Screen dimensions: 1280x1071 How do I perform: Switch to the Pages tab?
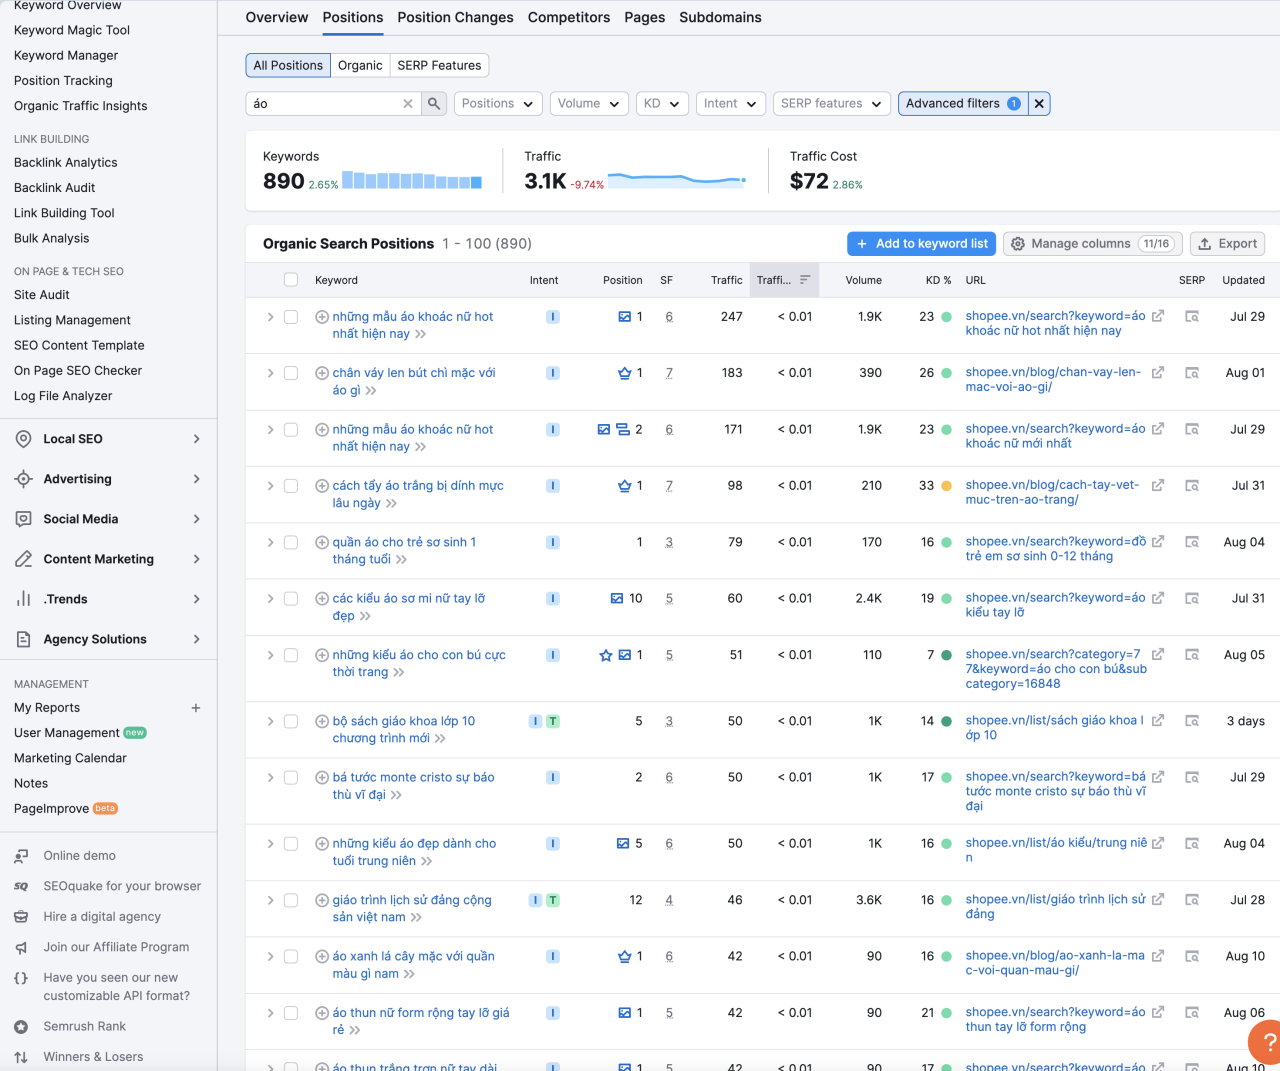[x=645, y=18]
